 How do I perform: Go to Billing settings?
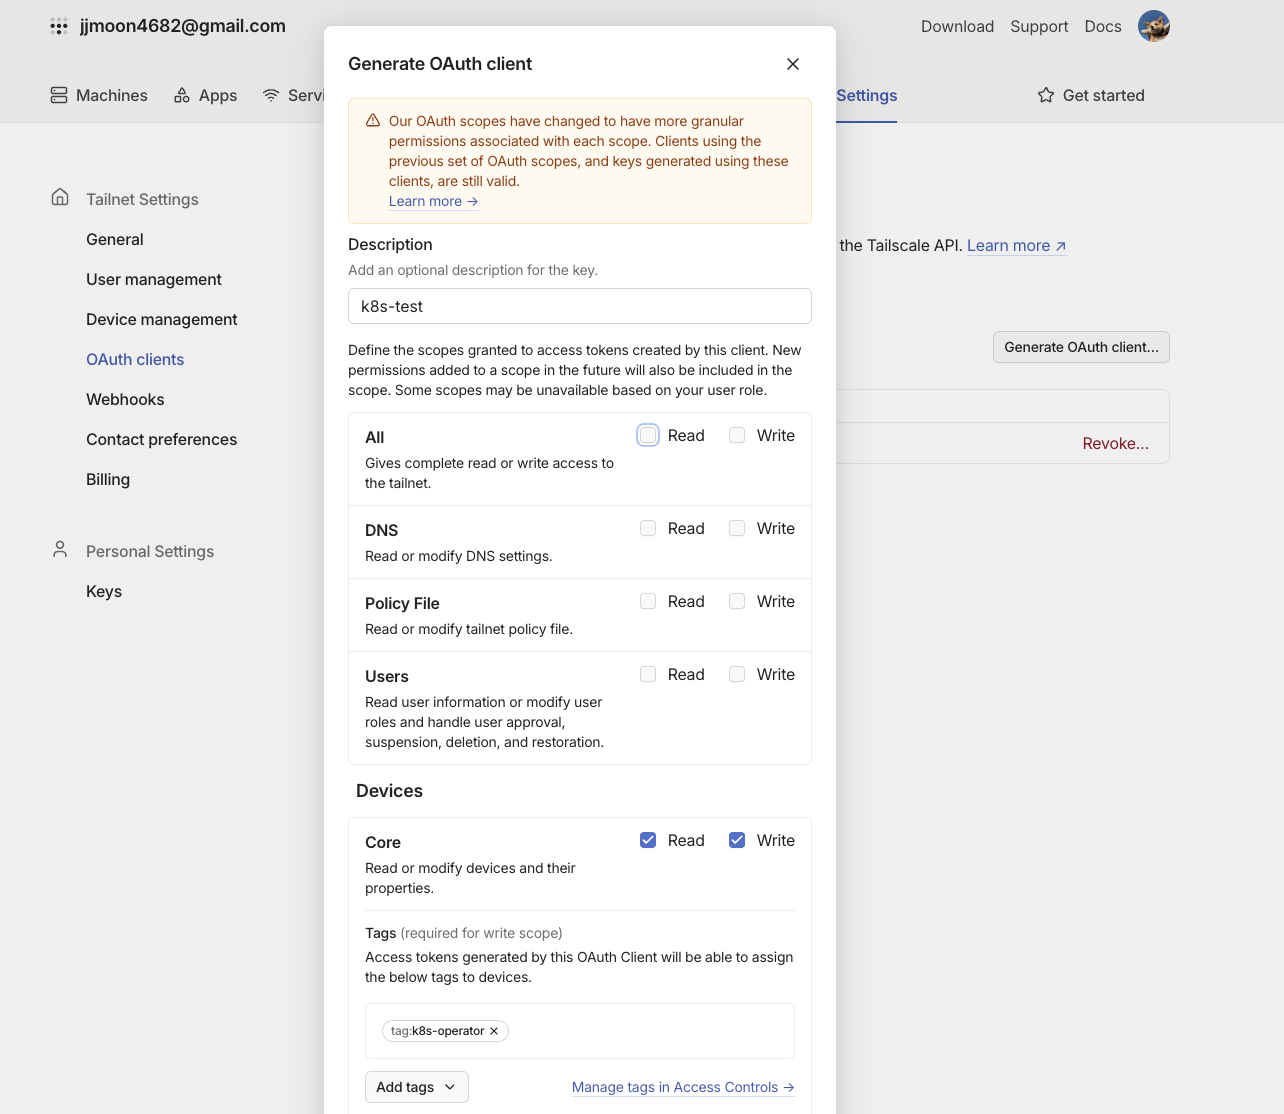pyautogui.click(x=108, y=479)
